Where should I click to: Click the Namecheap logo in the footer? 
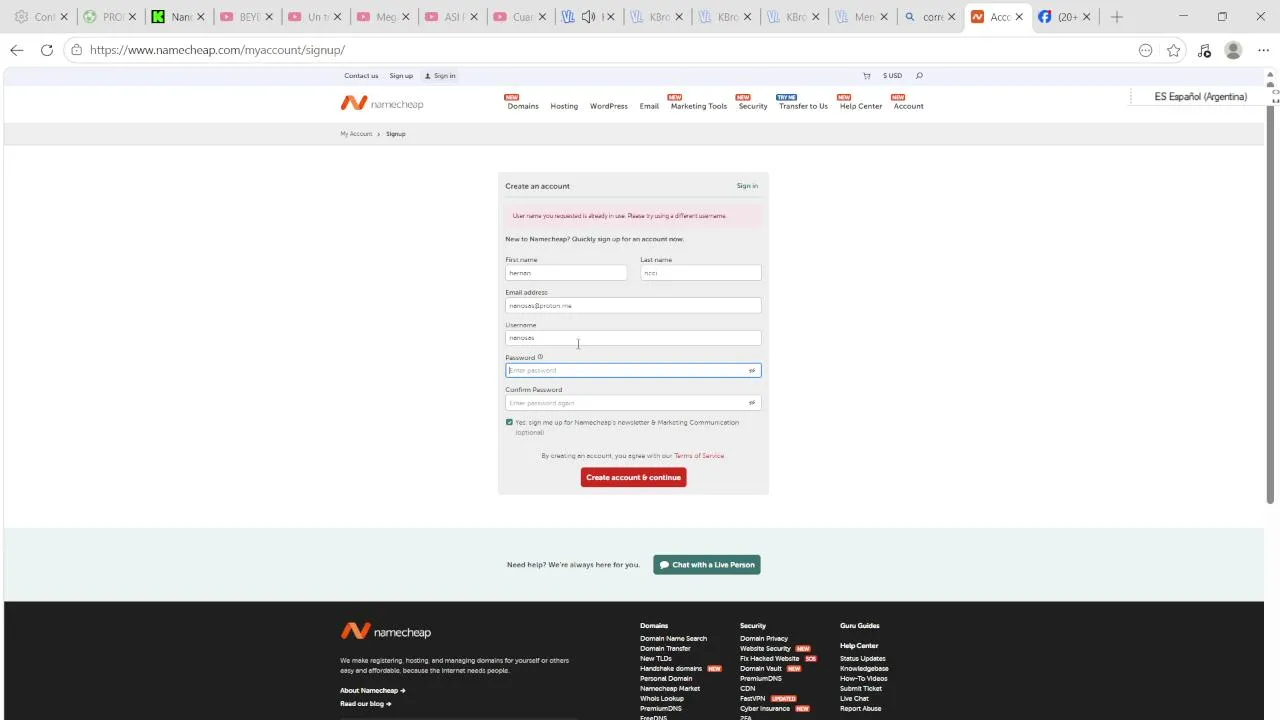tap(386, 631)
